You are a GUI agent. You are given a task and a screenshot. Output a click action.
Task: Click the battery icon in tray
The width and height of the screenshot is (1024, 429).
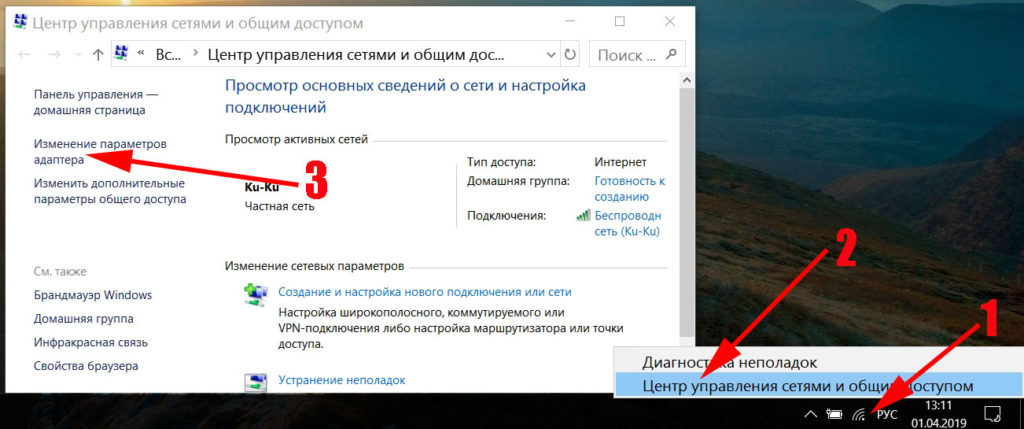pyautogui.click(x=834, y=413)
